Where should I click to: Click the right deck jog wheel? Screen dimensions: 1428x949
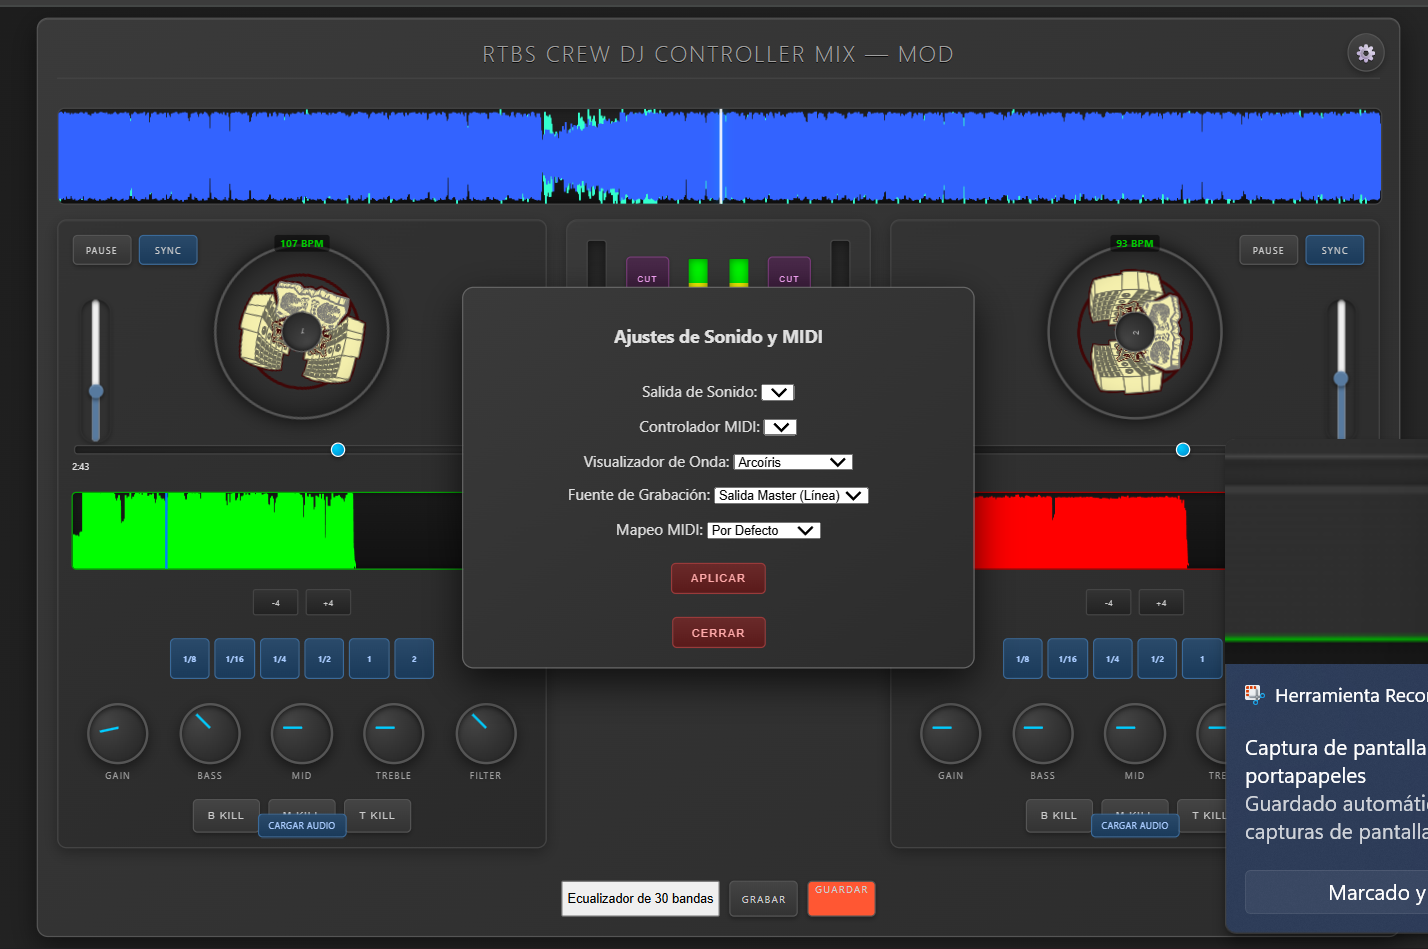[x=1135, y=330]
